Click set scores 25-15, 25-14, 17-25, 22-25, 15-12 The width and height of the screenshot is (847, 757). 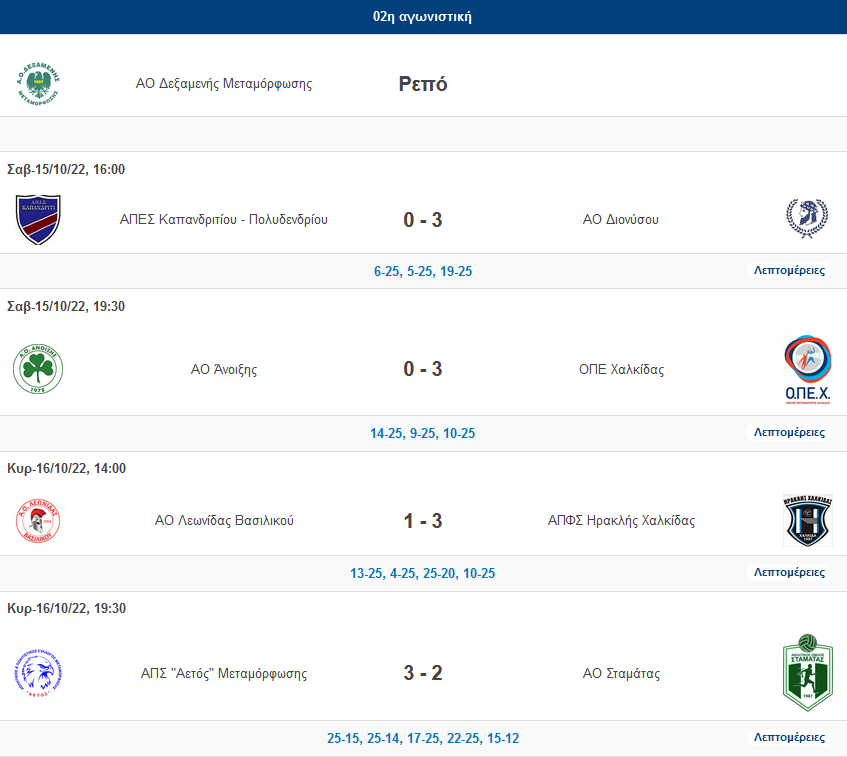click(423, 739)
